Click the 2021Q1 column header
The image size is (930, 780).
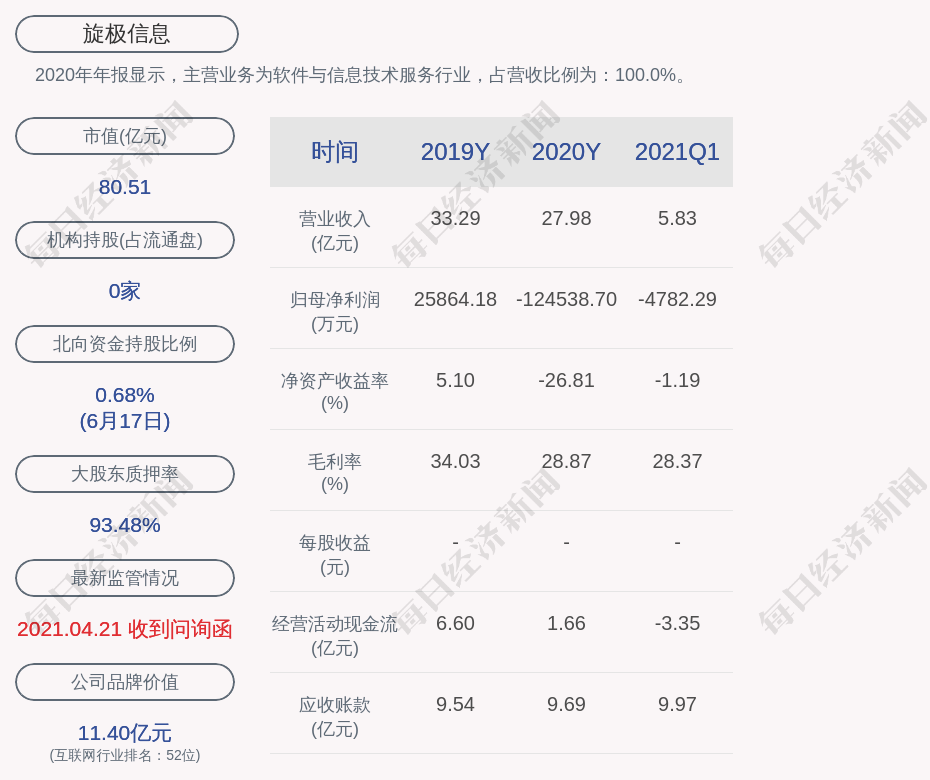click(x=677, y=152)
